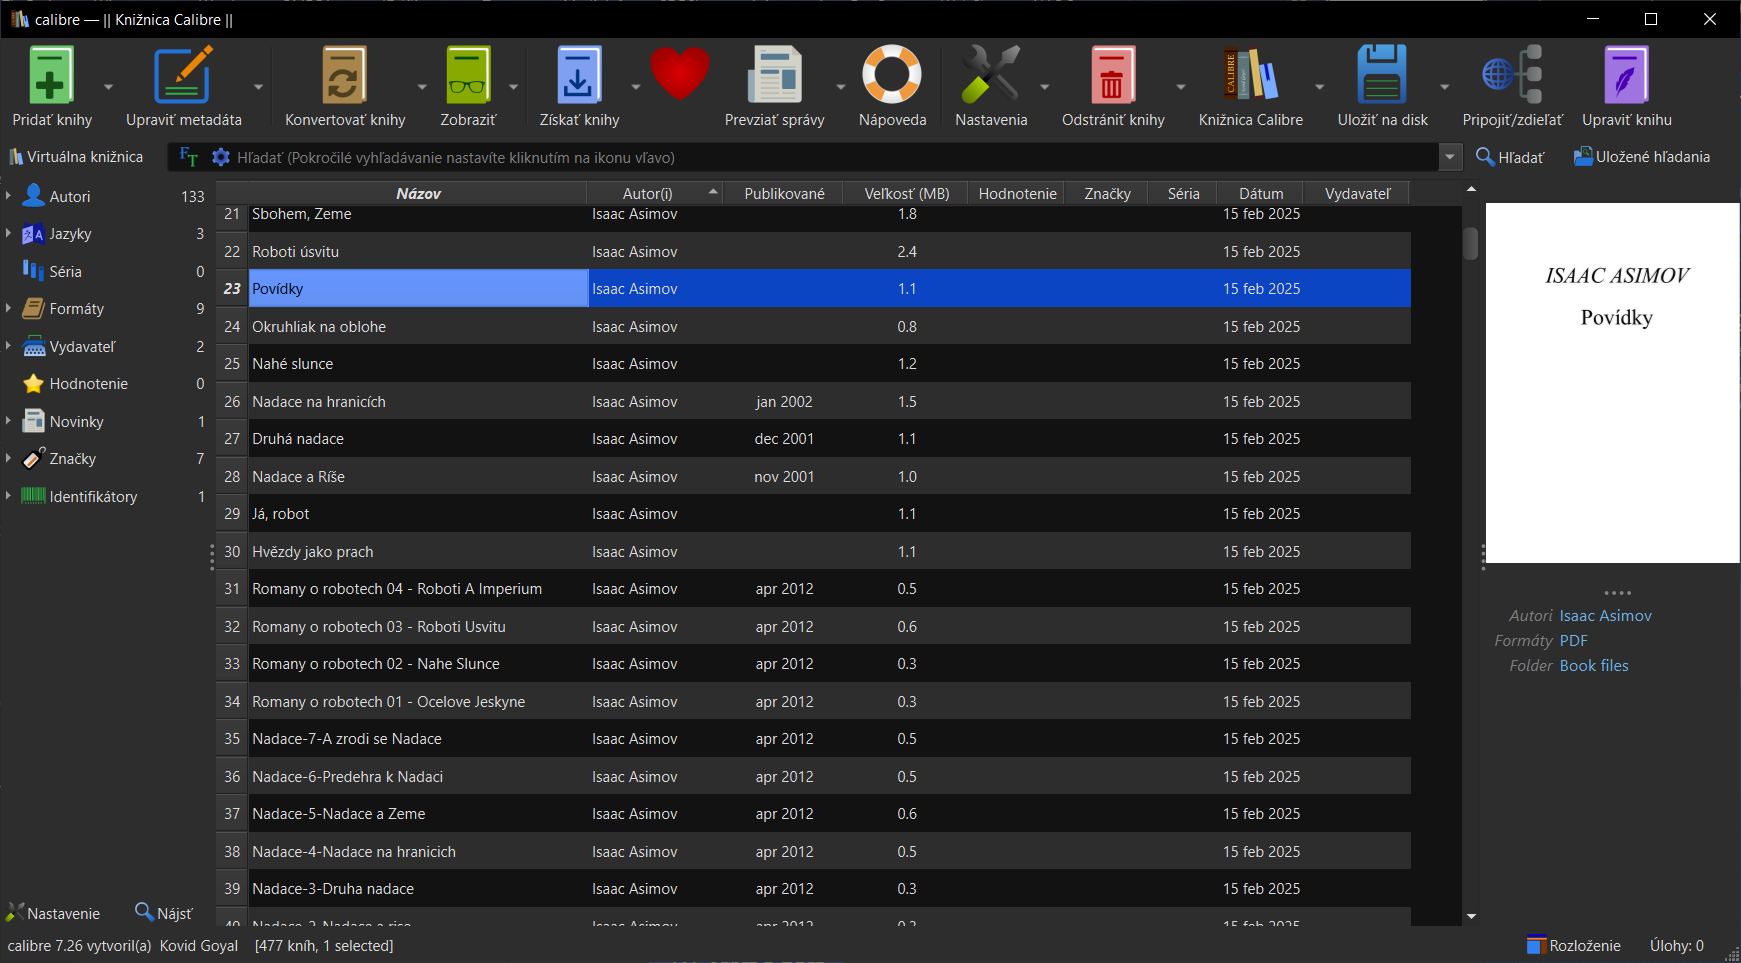Open Pripojiť/zdieľať connect icon
This screenshot has height=963, width=1741.
coord(1511,77)
